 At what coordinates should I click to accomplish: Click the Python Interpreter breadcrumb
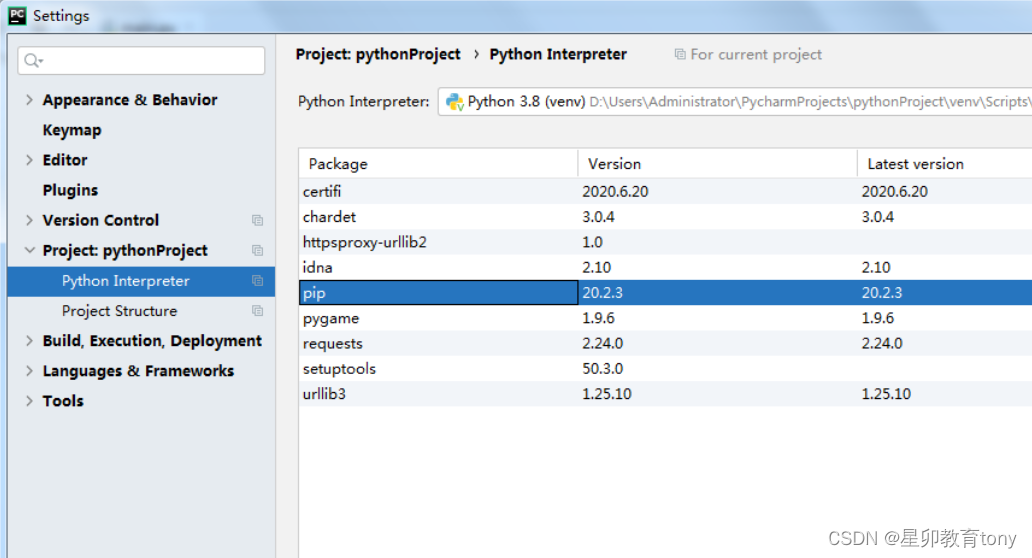point(558,55)
